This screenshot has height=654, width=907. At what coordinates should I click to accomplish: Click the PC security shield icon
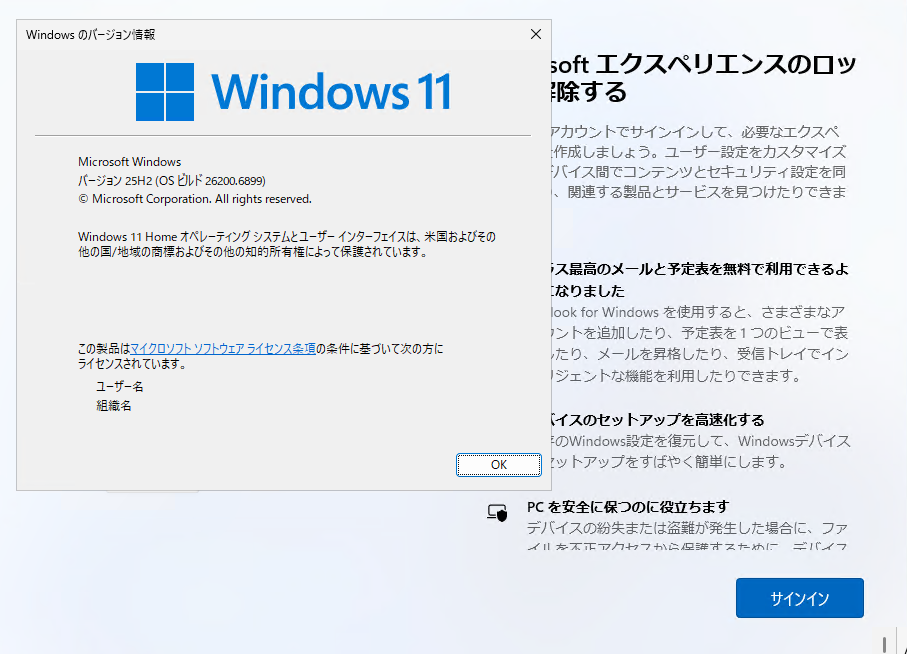click(x=497, y=513)
